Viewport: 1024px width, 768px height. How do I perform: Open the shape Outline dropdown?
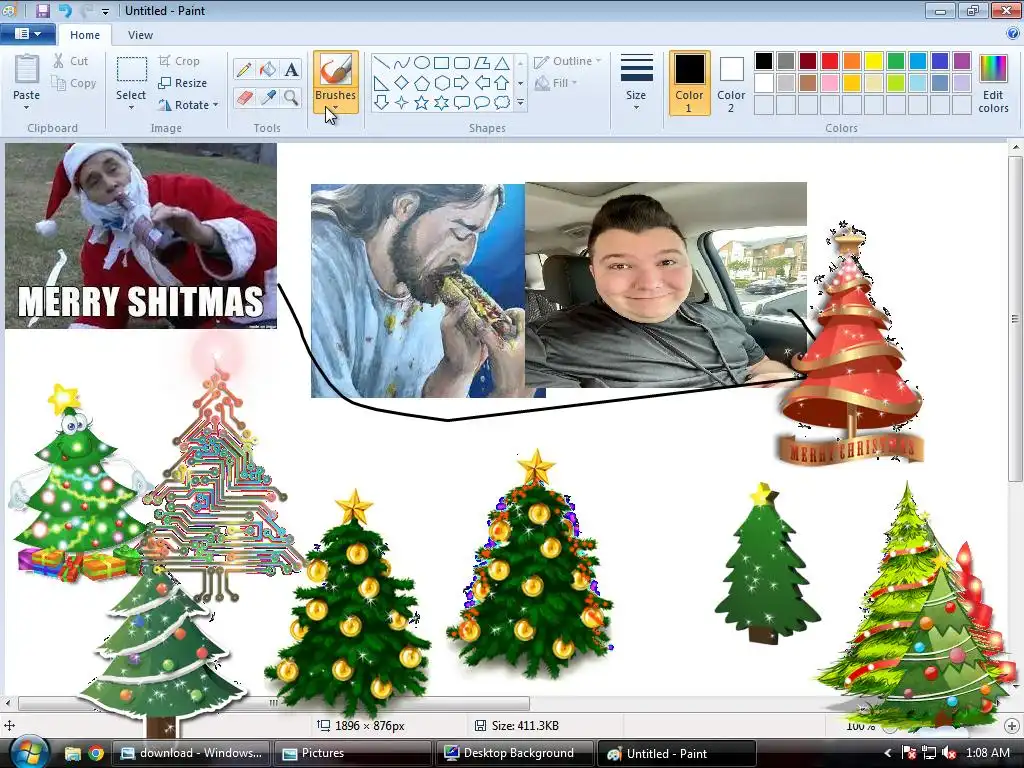click(568, 61)
